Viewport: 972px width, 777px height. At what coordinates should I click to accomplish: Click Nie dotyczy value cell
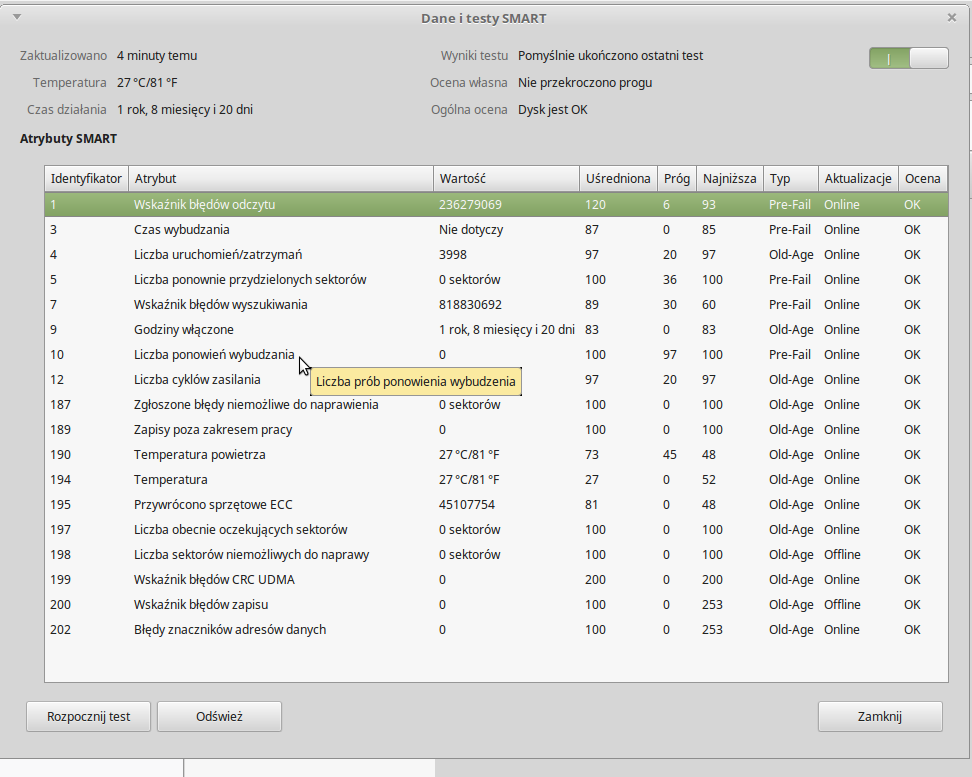pos(471,229)
